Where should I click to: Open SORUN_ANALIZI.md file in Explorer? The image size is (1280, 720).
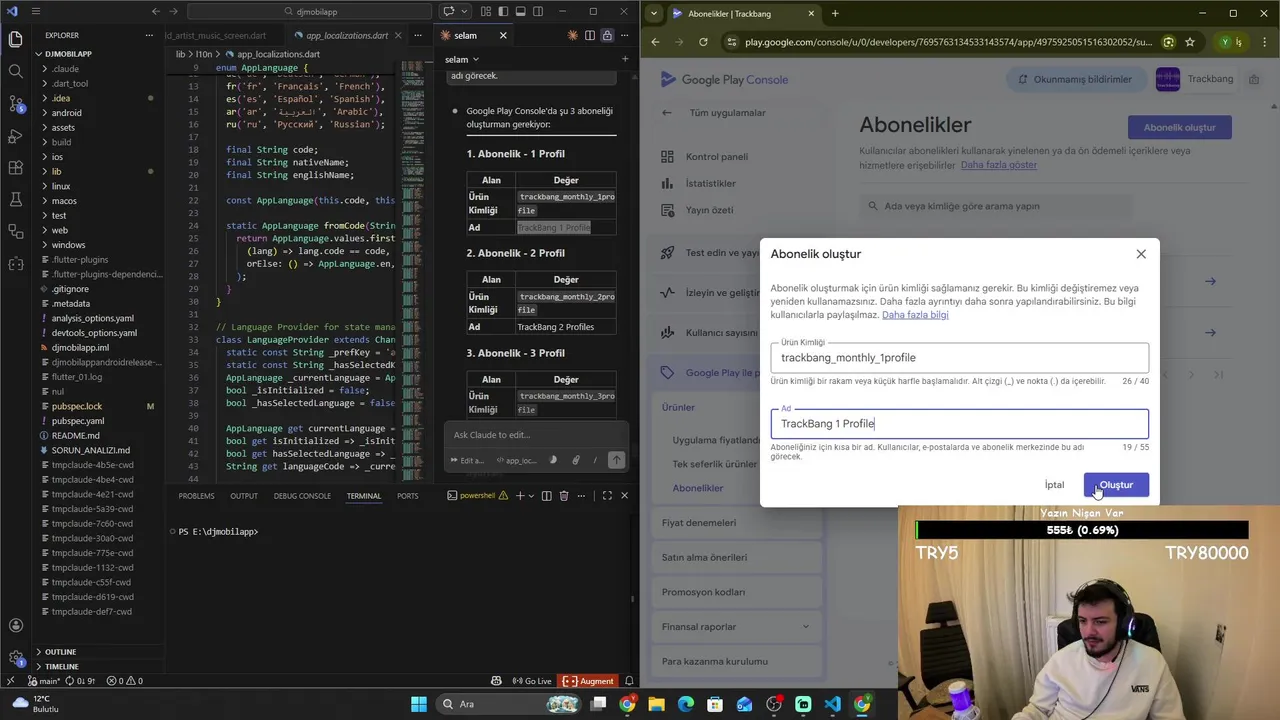coord(91,450)
